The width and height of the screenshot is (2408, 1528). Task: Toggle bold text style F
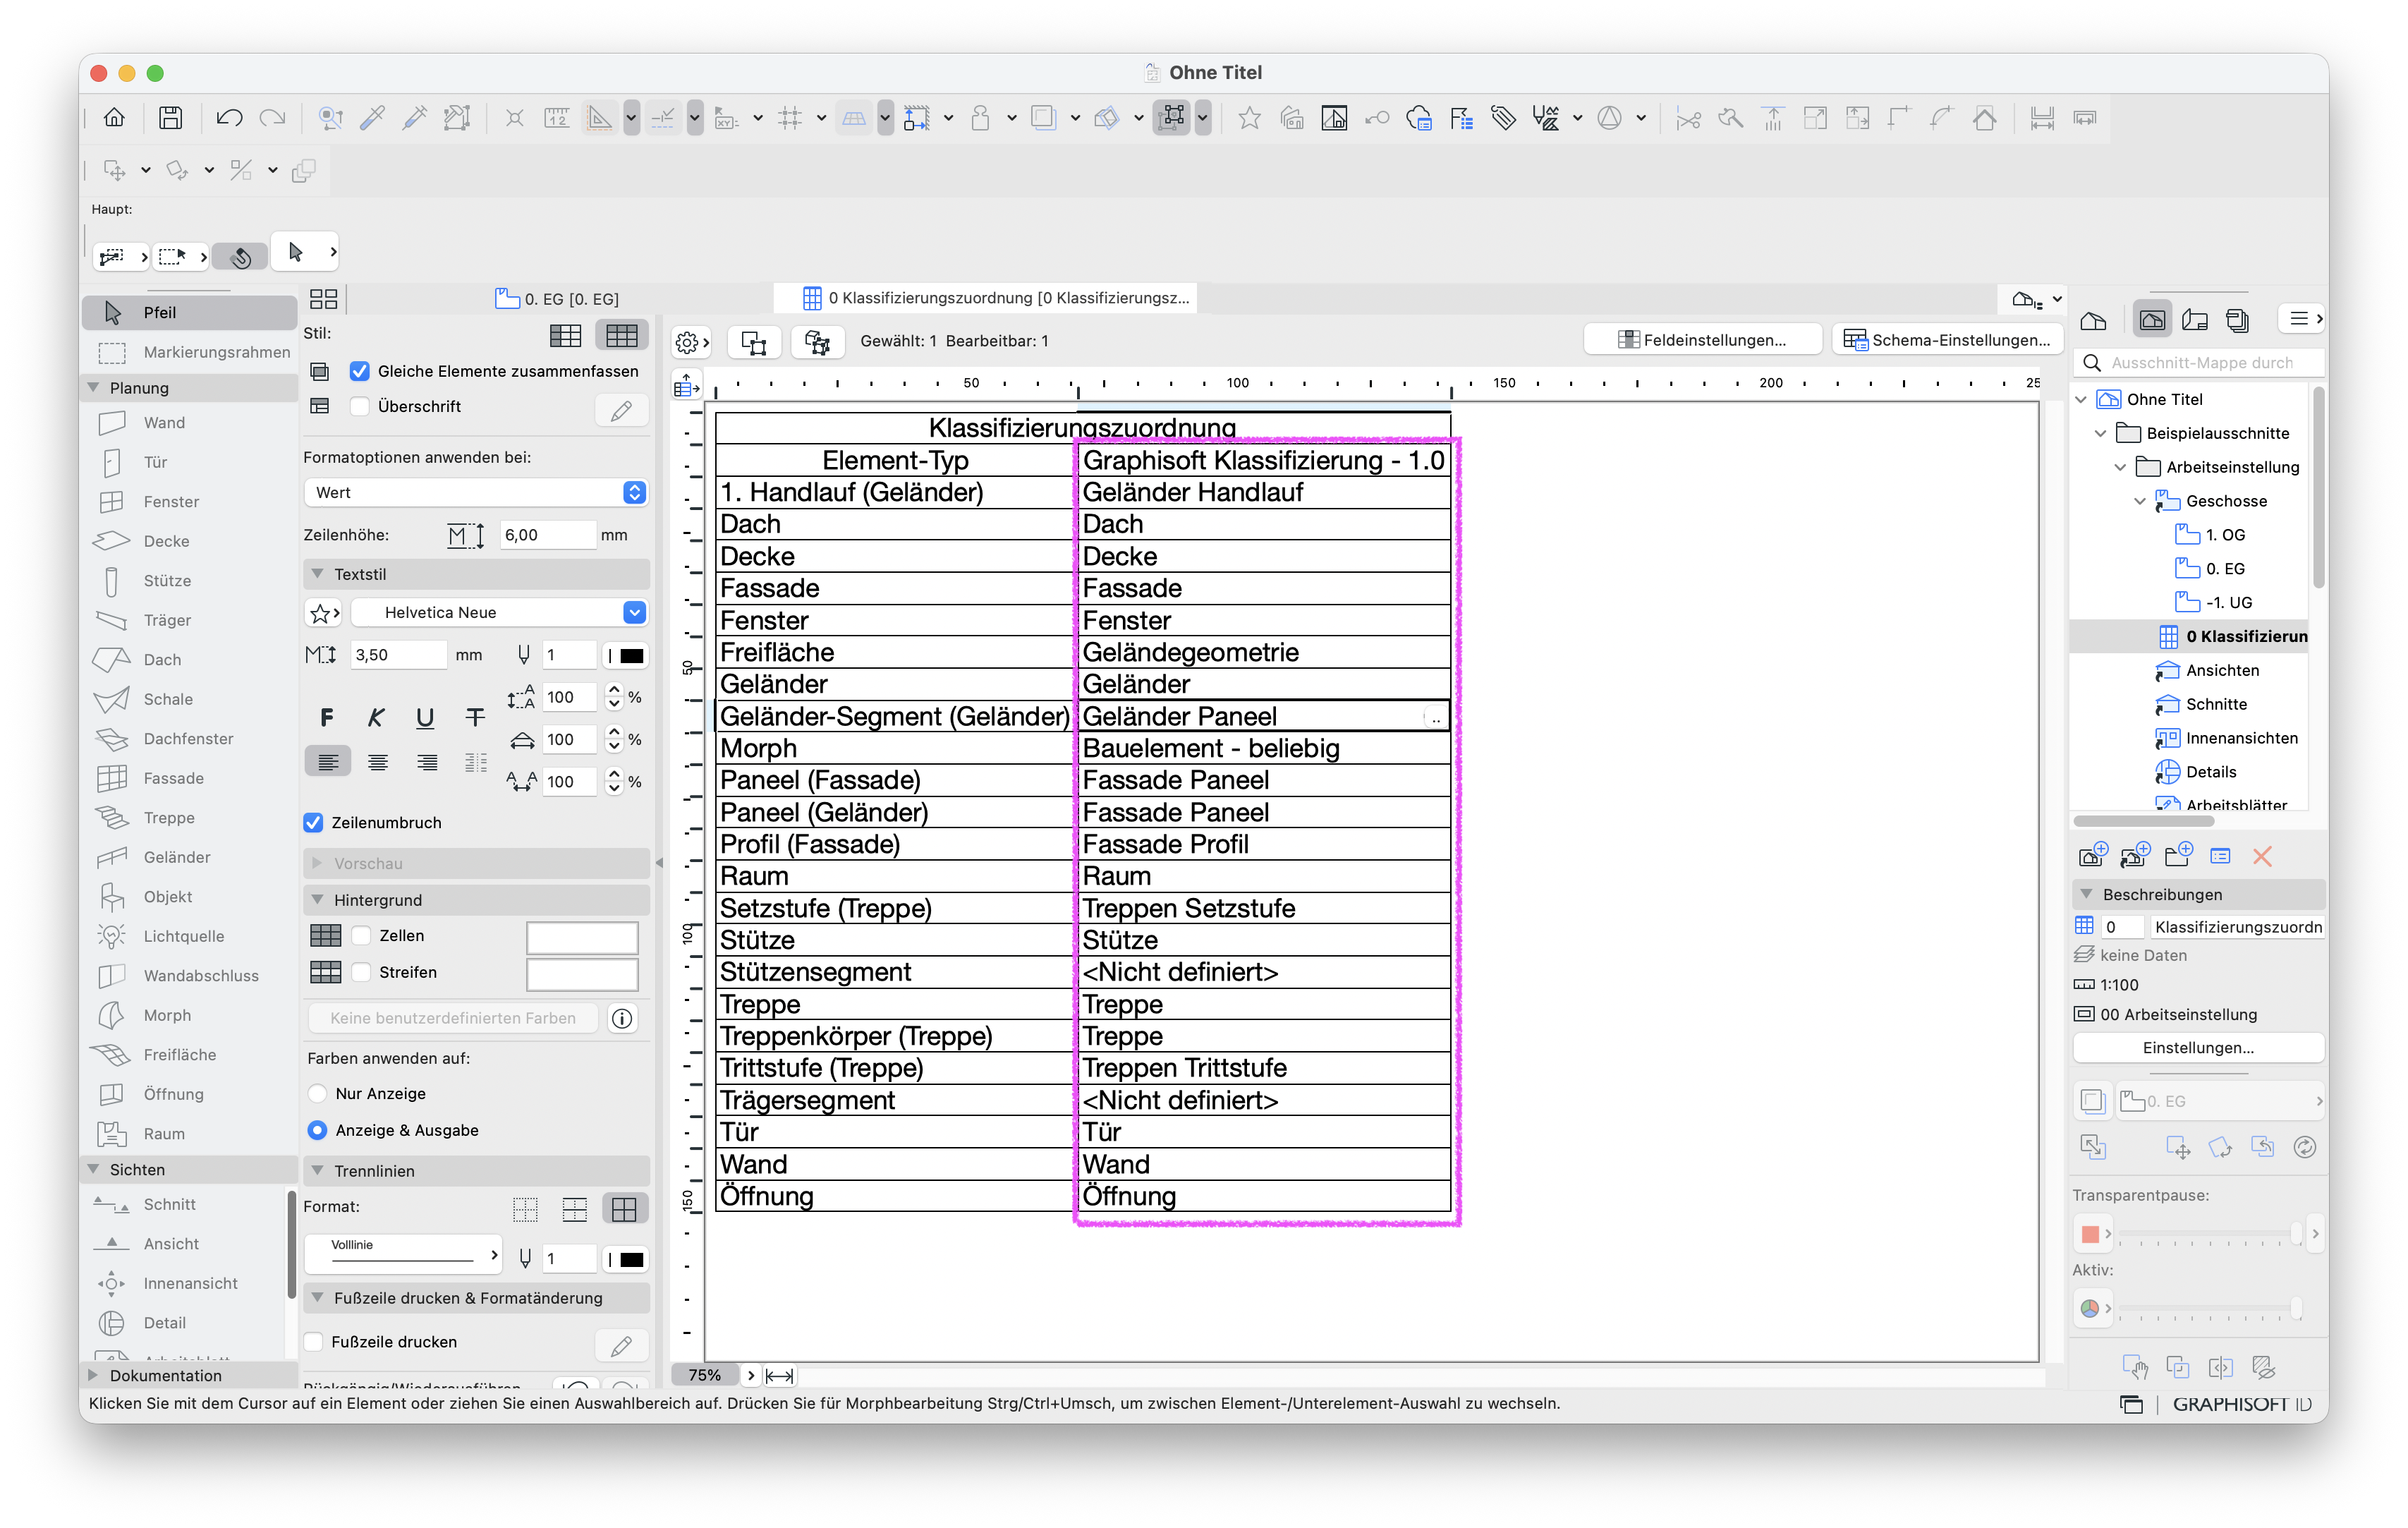point(327,718)
